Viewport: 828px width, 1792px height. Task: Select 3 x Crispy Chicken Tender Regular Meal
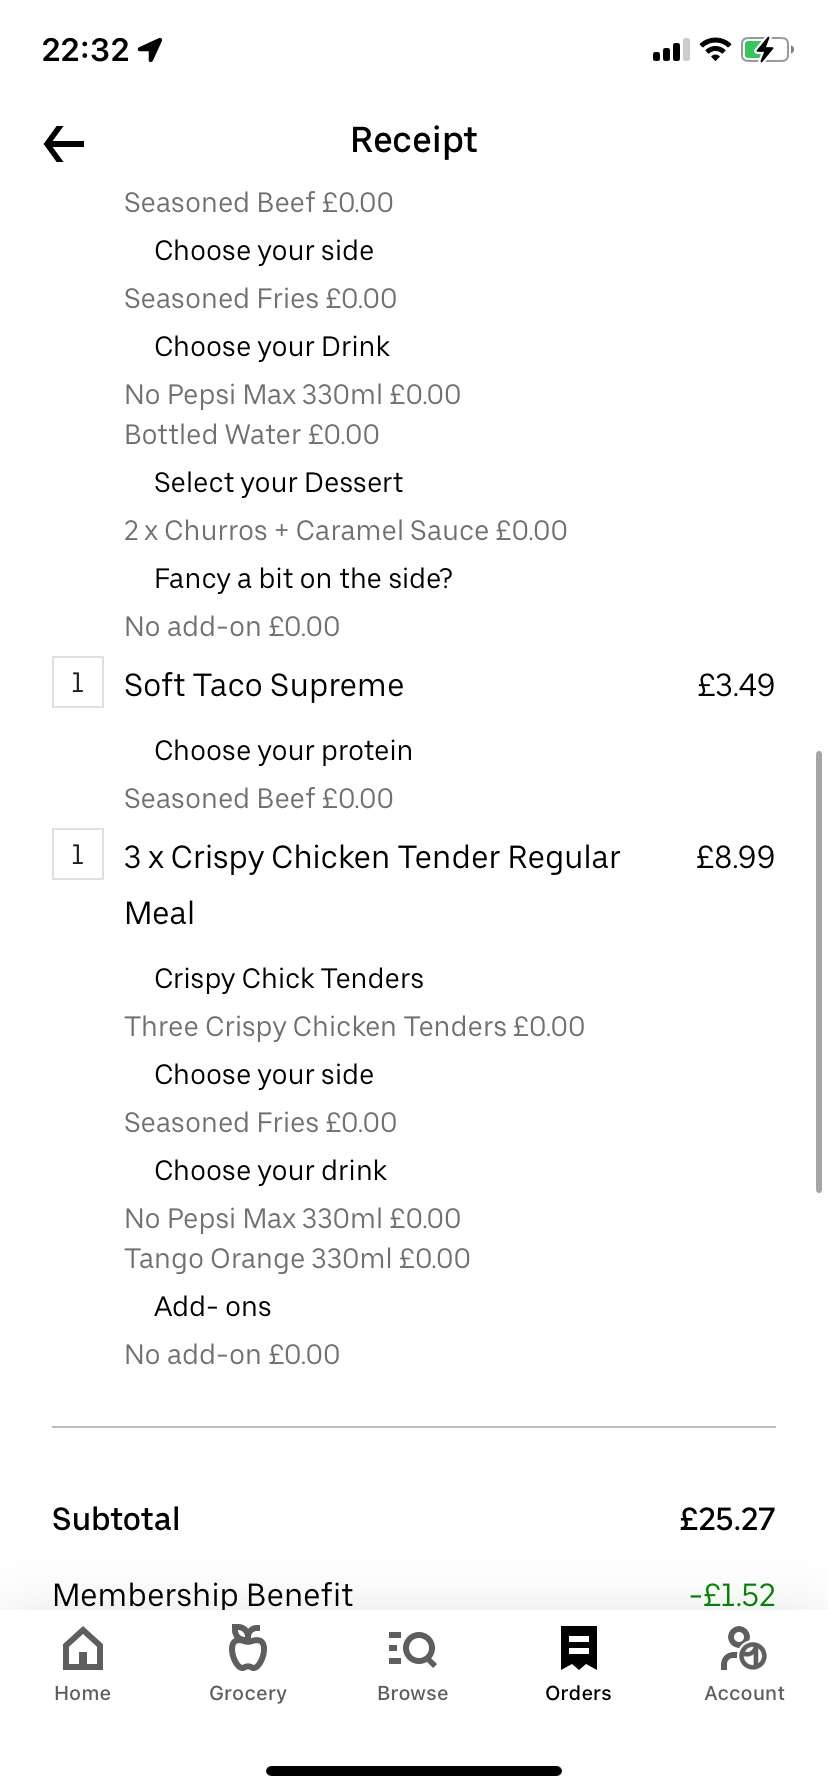pyautogui.click(x=372, y=858)
